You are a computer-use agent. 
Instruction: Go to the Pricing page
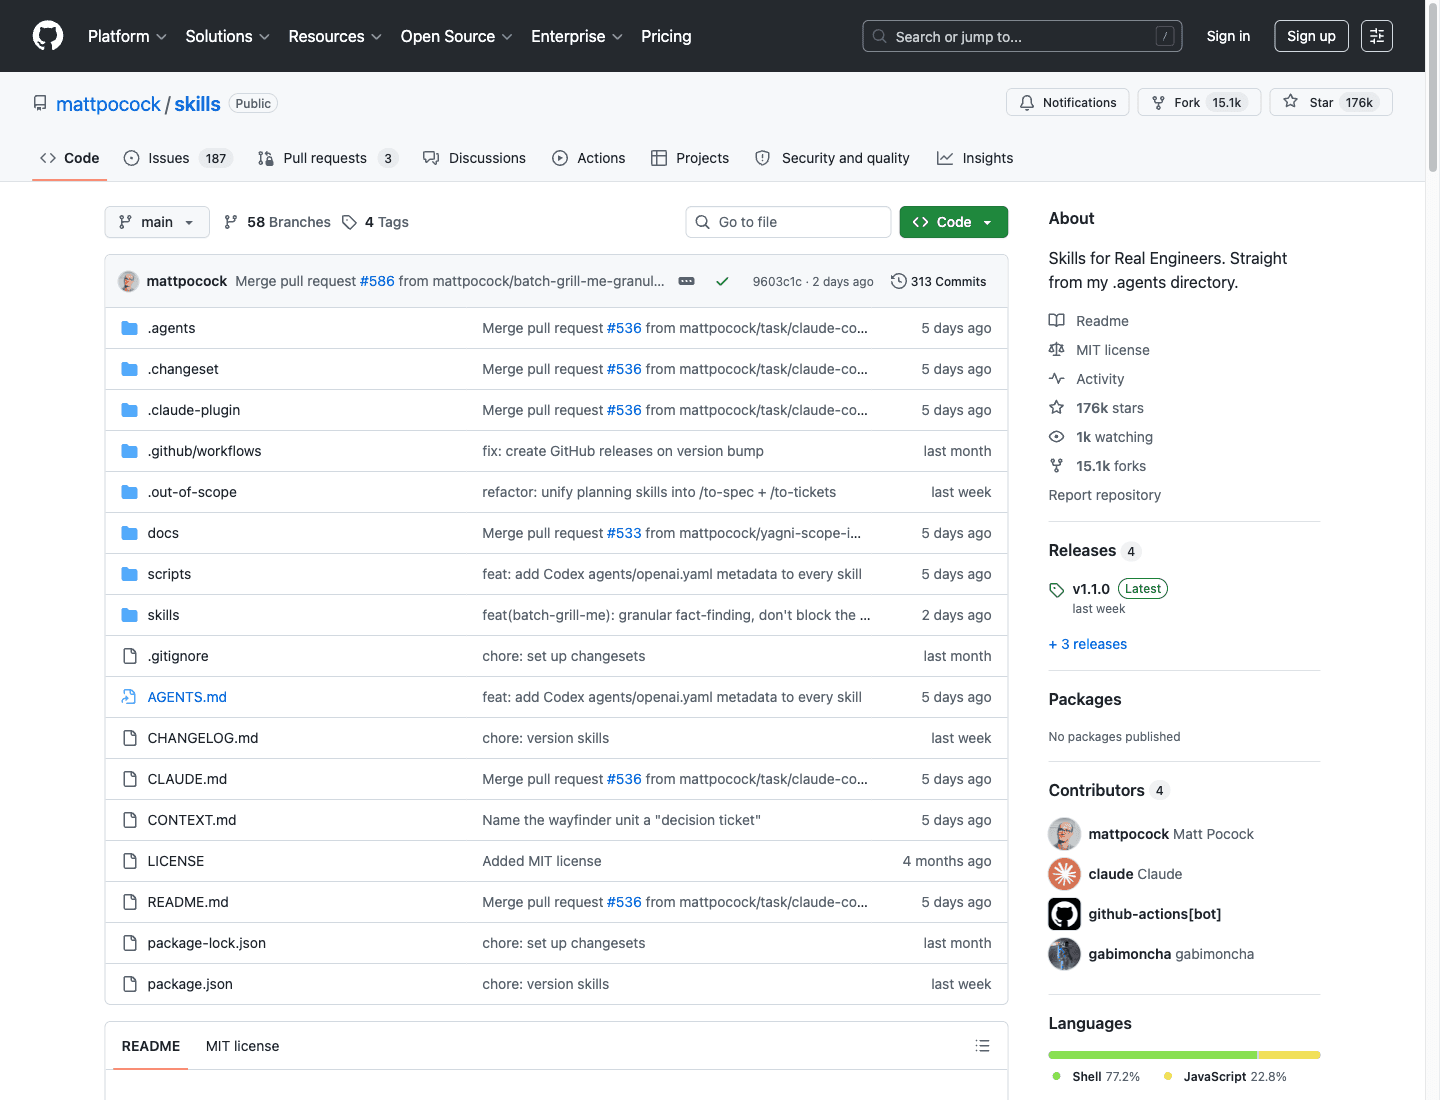(666, 36)
